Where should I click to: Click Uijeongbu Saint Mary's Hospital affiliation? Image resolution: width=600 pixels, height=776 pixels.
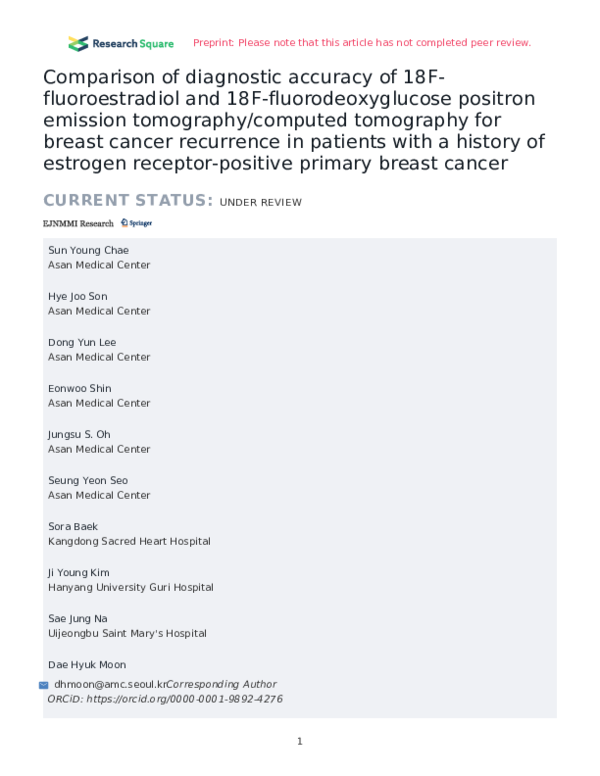click(x=130, y=633)
